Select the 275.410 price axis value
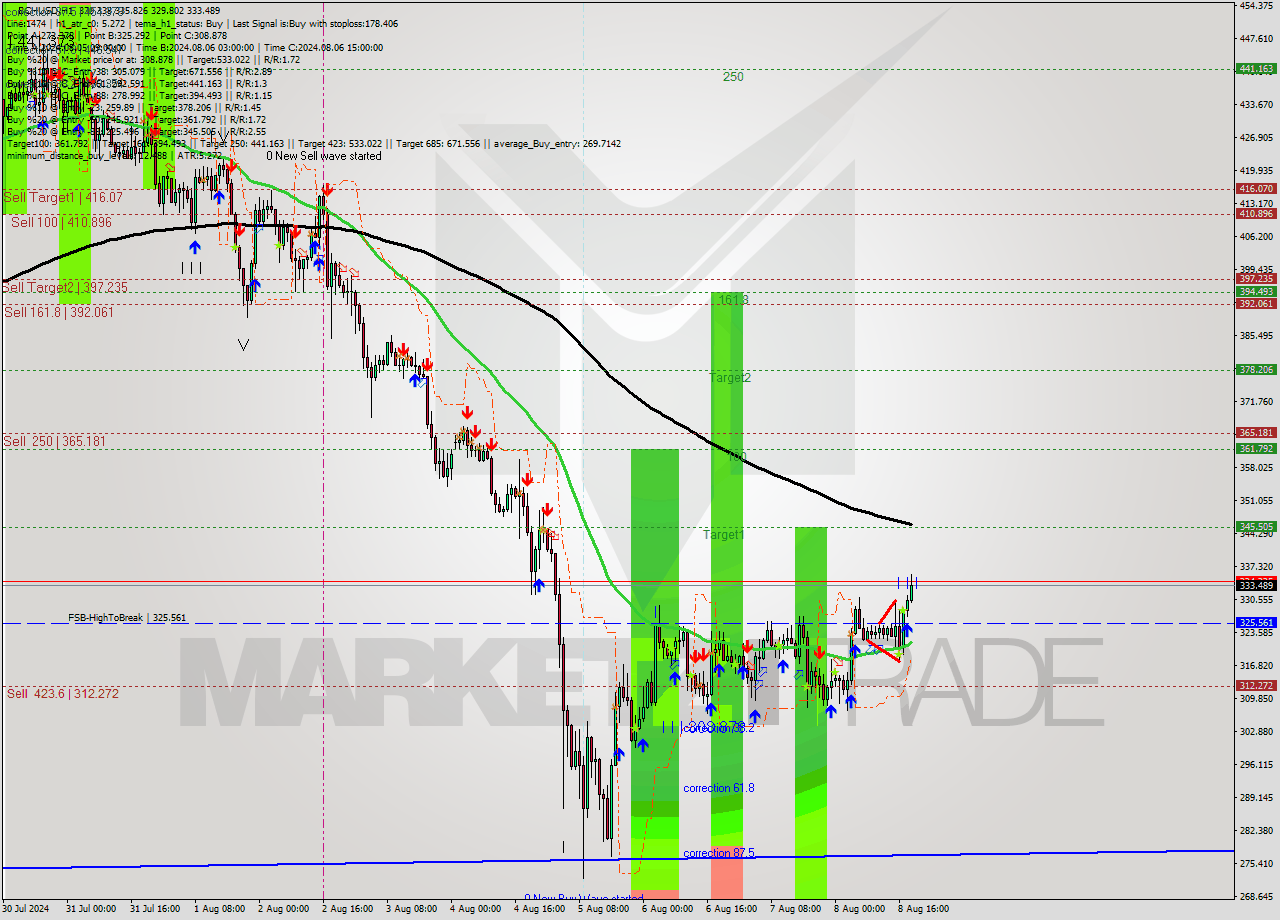The image size is (1280, 920). (x=1256, y=863)
